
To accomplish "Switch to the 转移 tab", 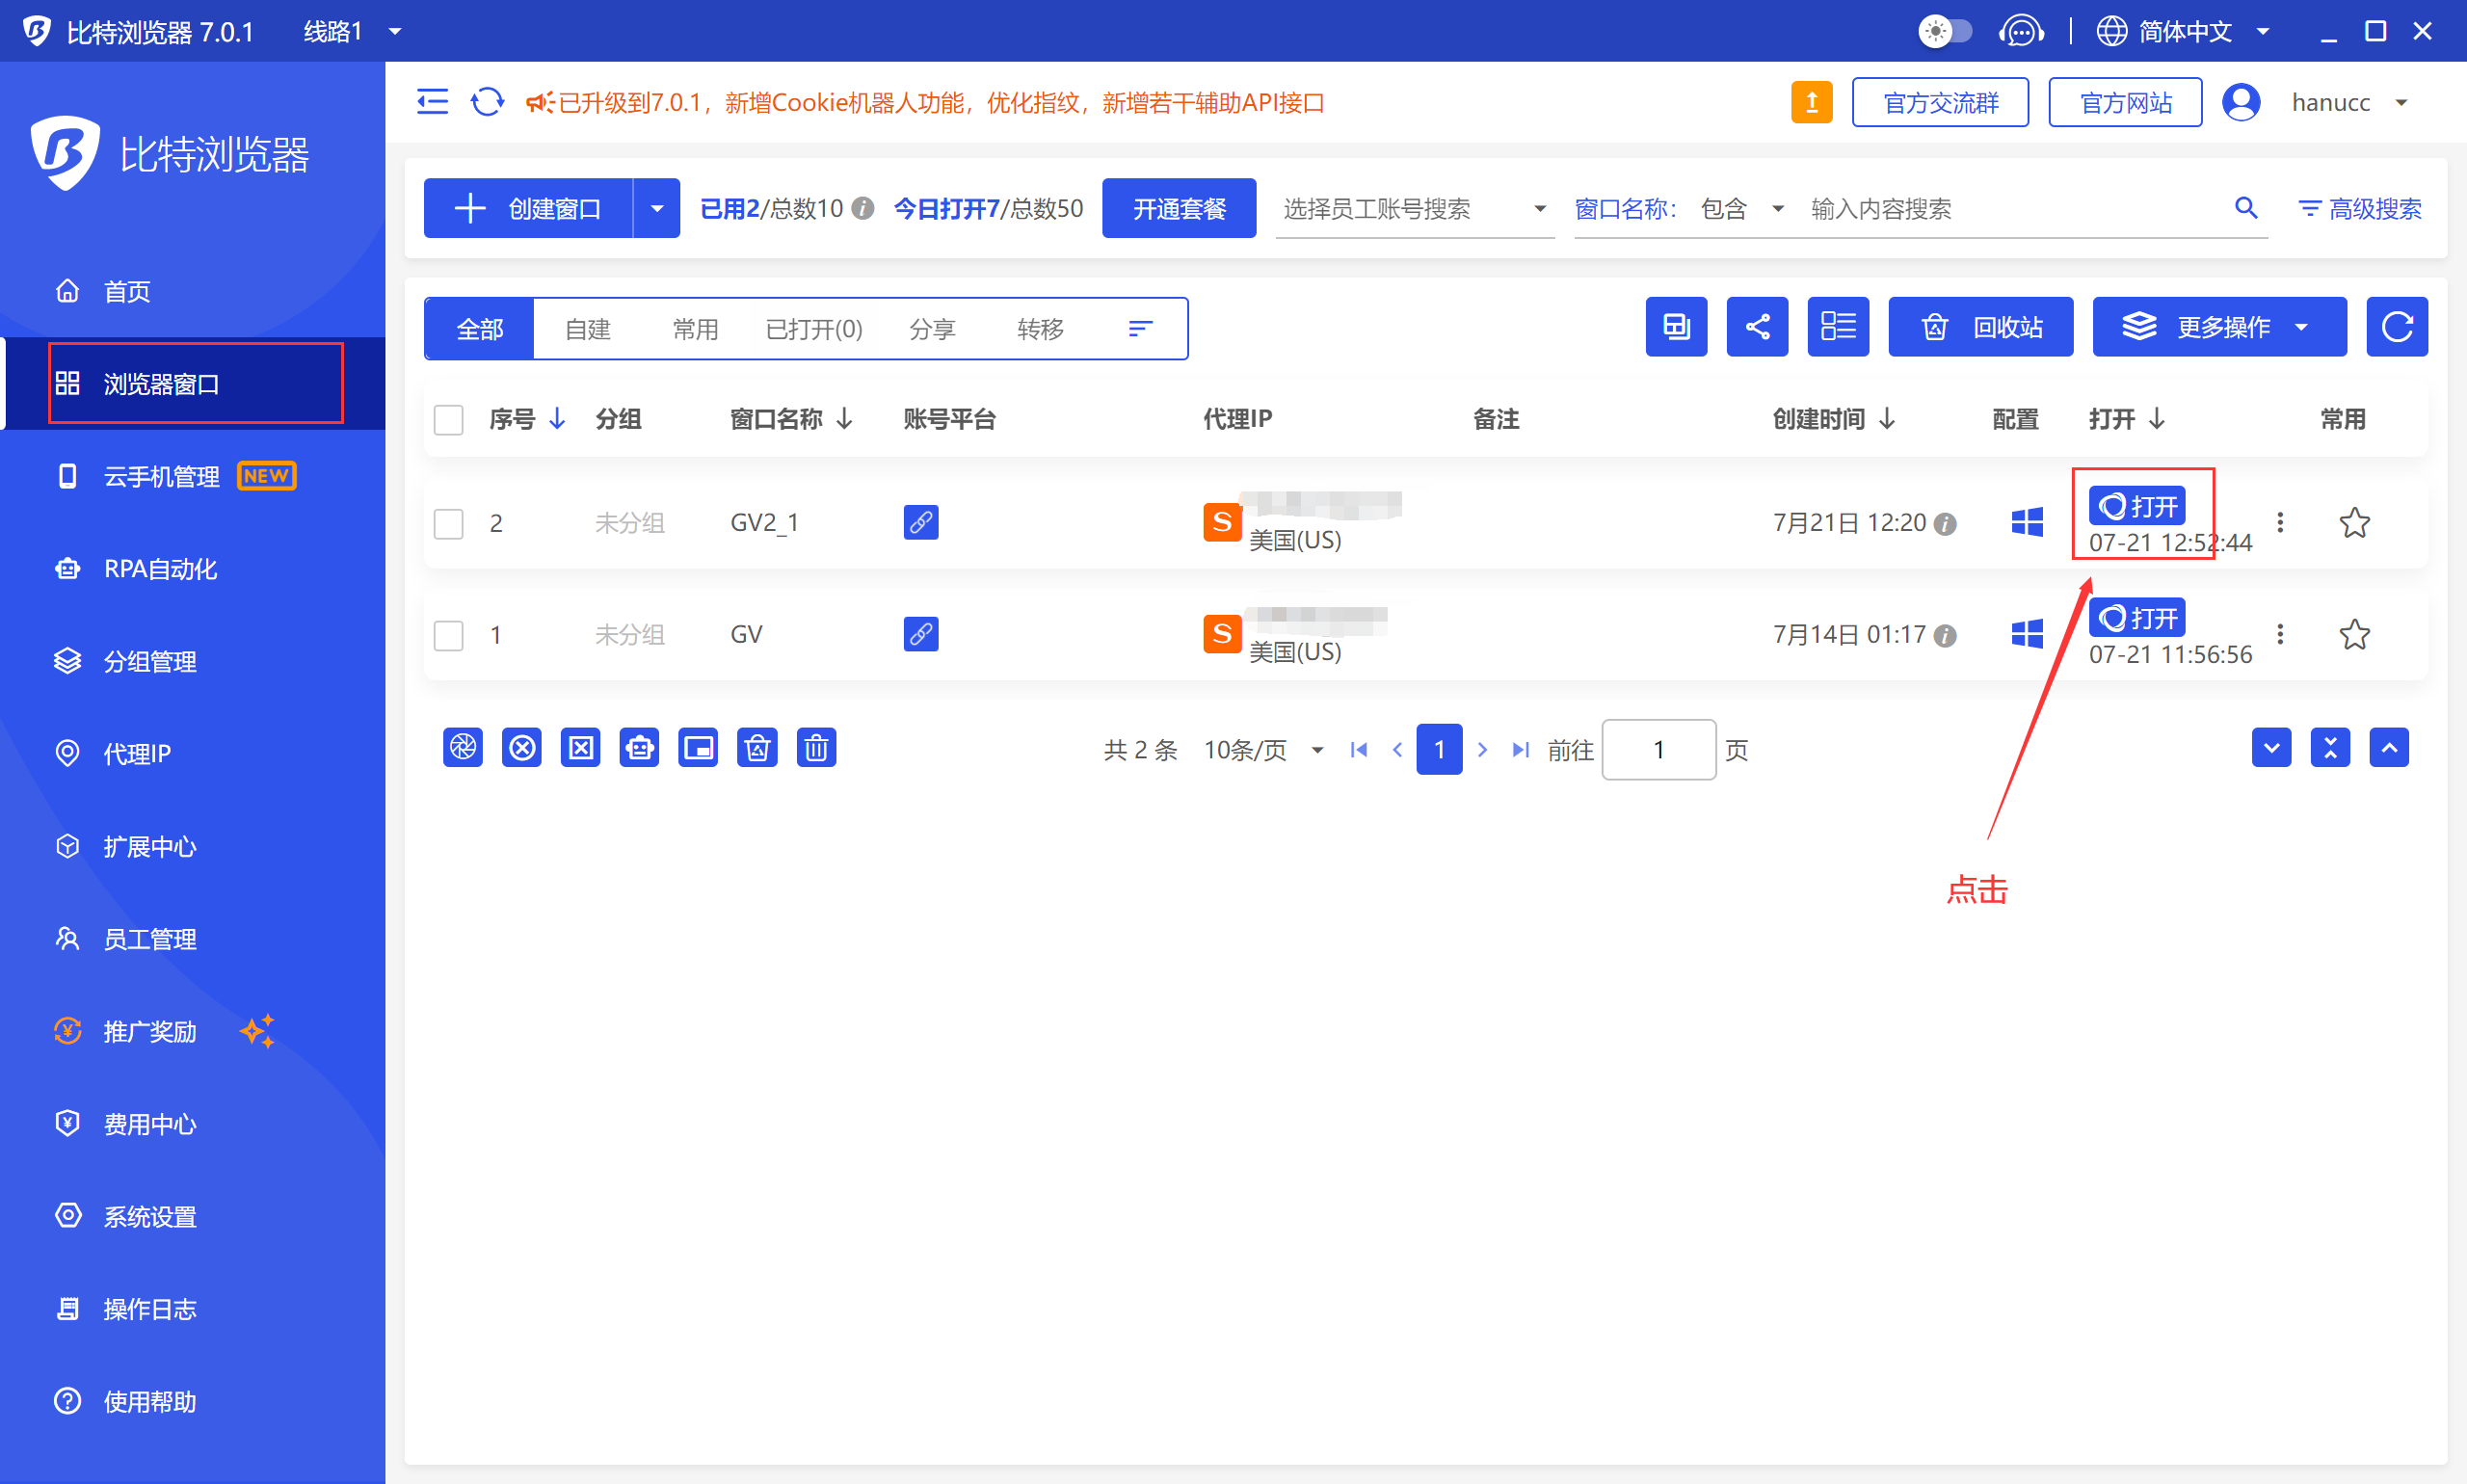I will [x=1040, y=328].
